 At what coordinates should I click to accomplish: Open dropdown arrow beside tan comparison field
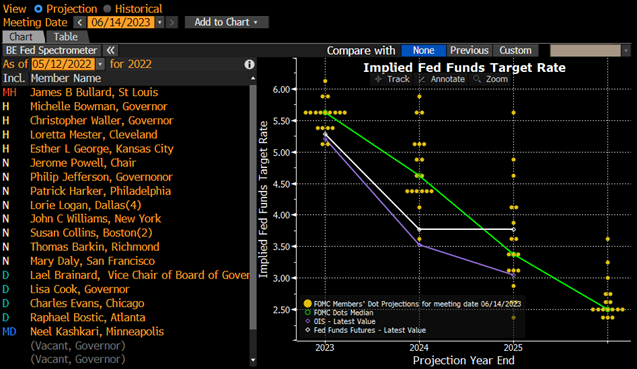pyautogui.click(x=626, y=51)
